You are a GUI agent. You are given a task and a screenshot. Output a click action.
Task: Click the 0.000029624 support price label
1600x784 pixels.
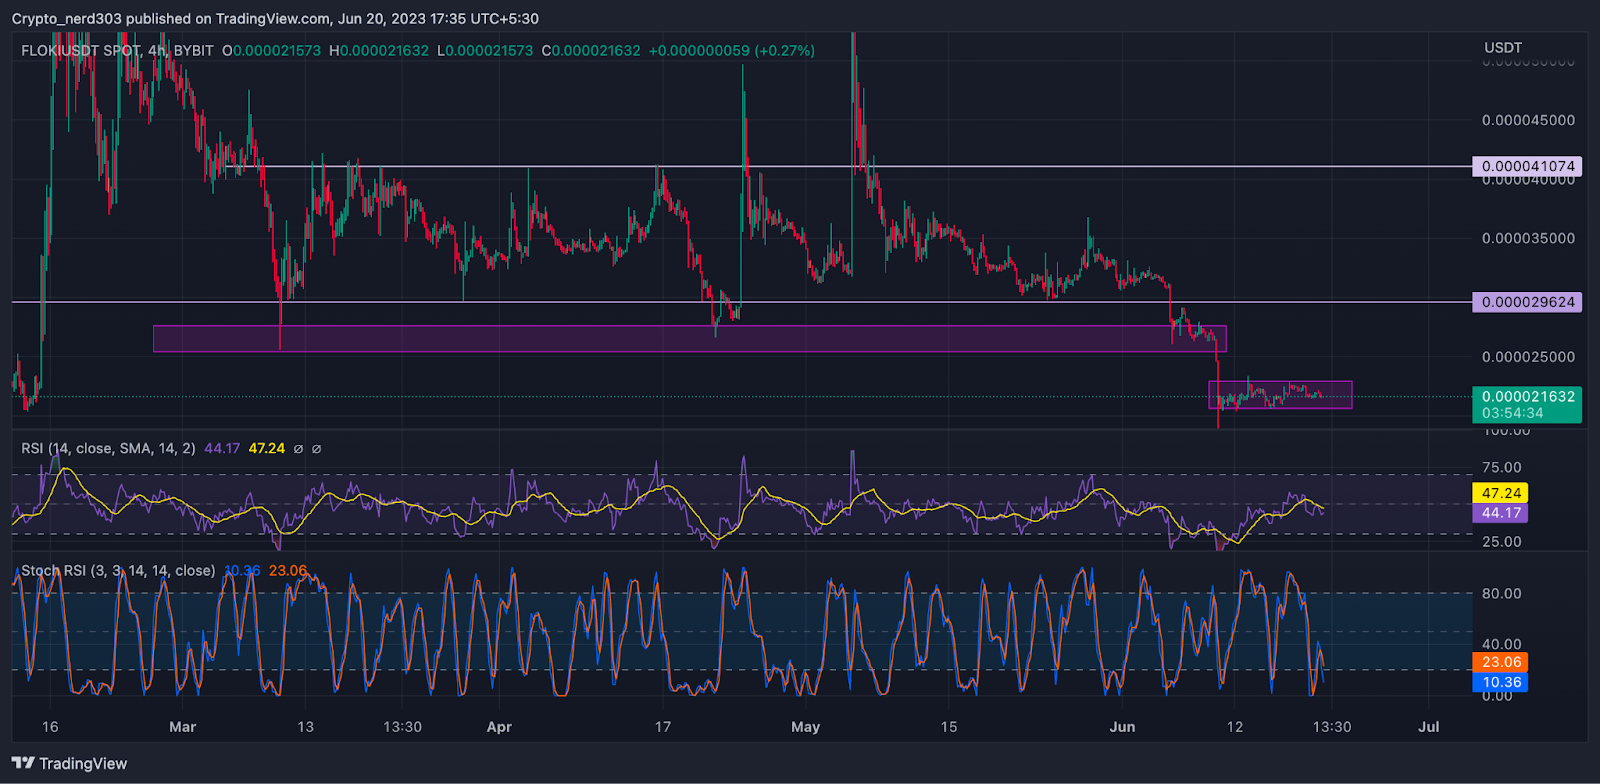pos(1527,302)
